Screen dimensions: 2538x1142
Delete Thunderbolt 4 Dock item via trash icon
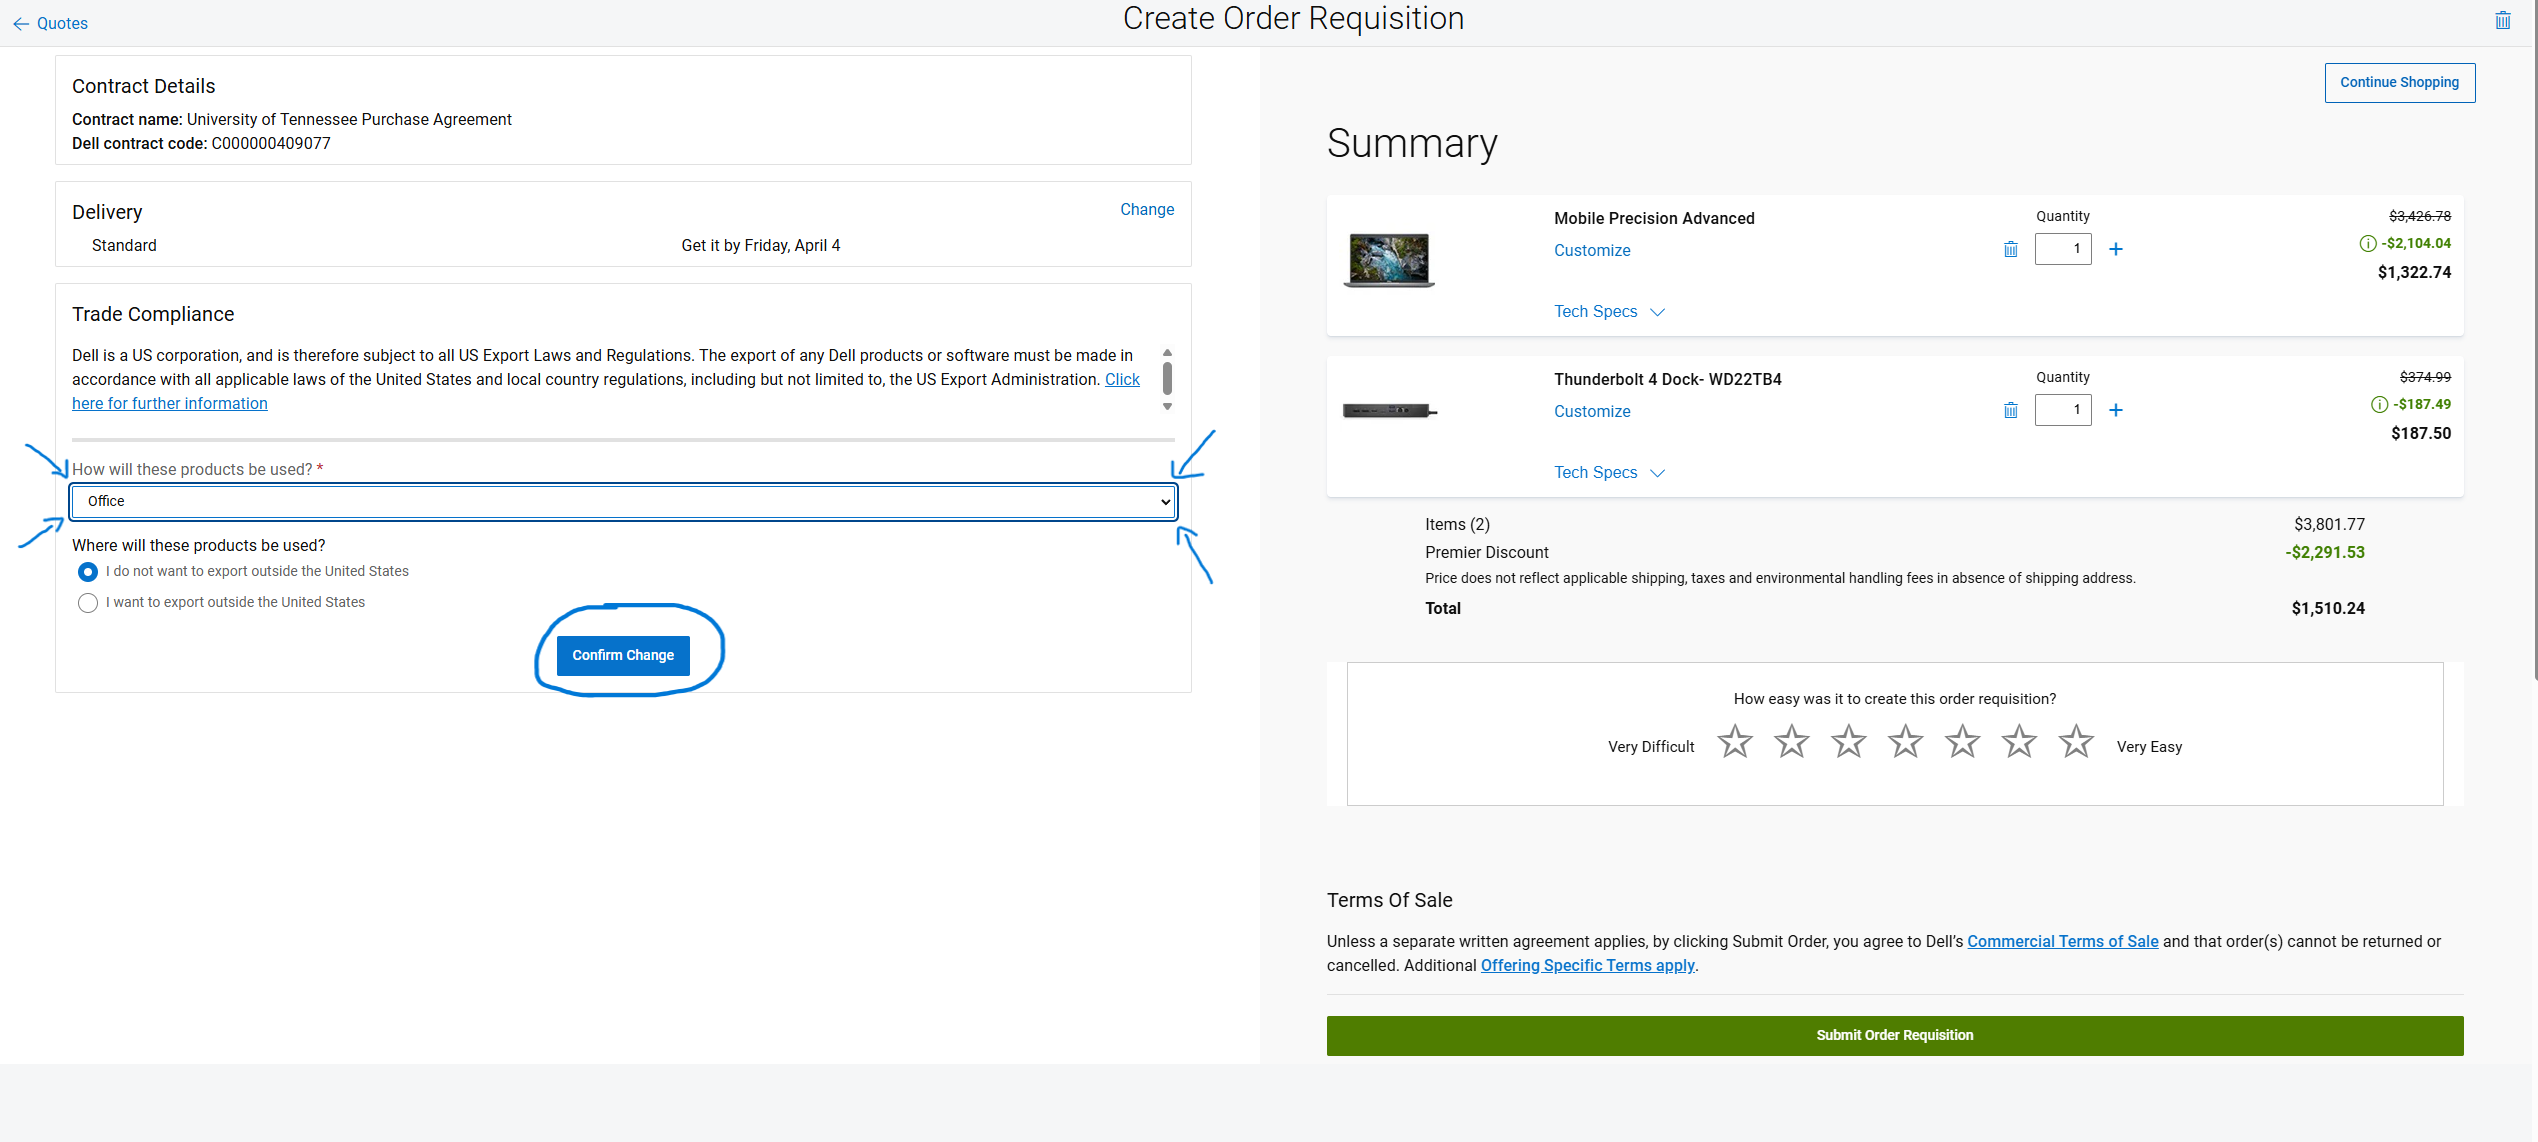[x=2010, y=410]
